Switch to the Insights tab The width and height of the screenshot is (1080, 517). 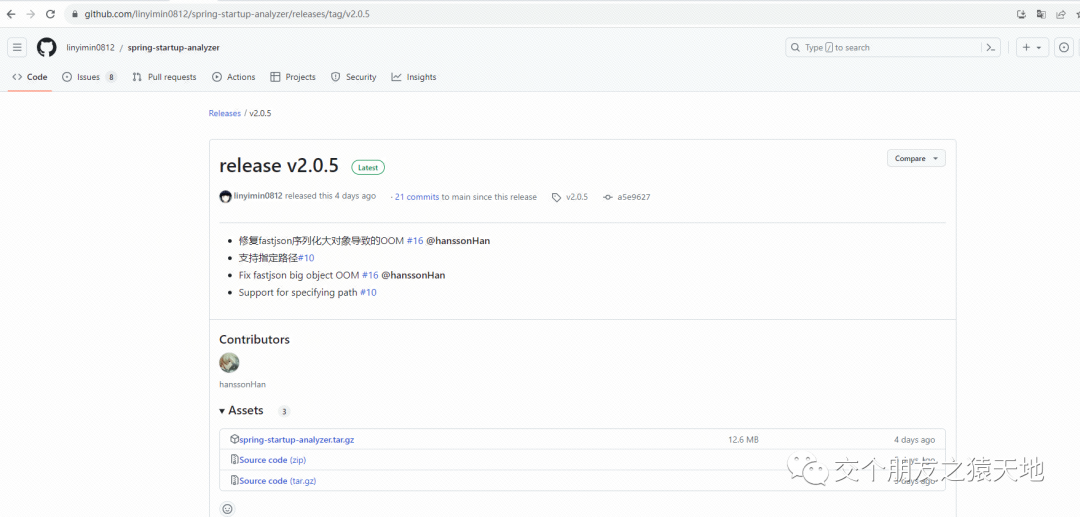tap(414, 77)
